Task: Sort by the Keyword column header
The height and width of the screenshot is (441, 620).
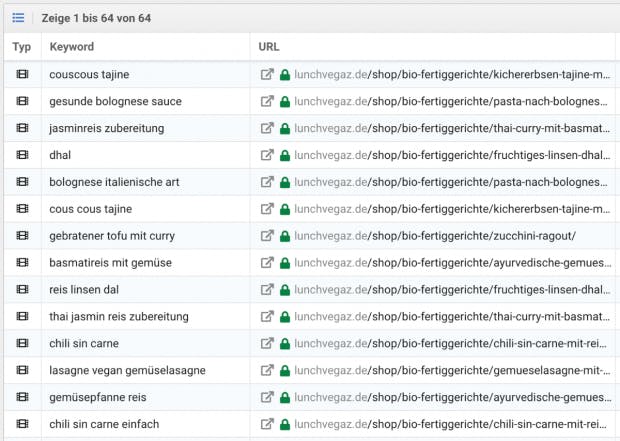Action: point(72,47)
